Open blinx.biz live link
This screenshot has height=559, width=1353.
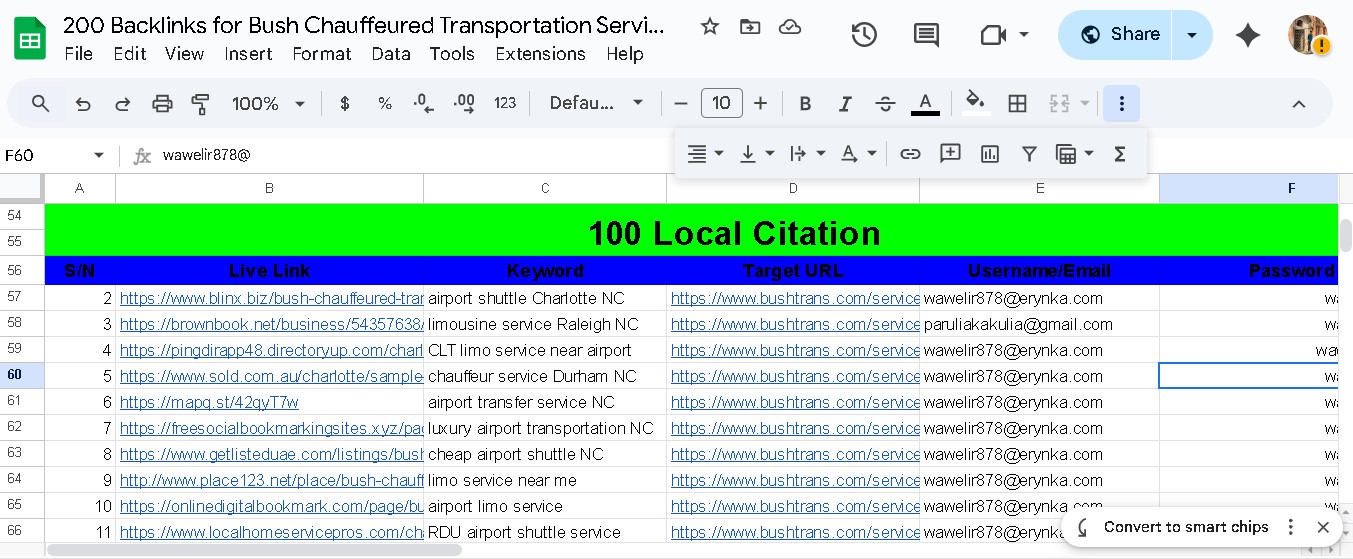pos(271,298)
